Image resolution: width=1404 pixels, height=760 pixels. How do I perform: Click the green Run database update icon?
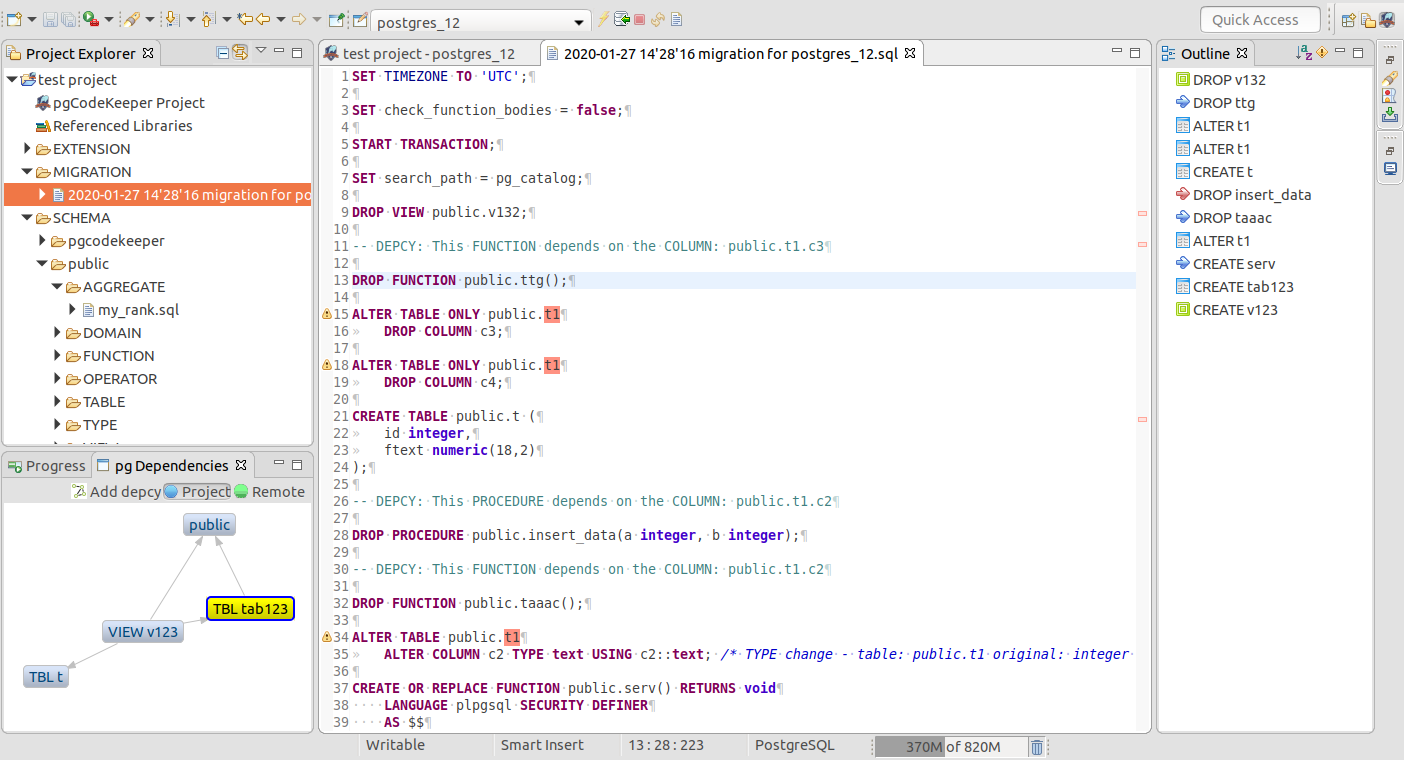88,18
